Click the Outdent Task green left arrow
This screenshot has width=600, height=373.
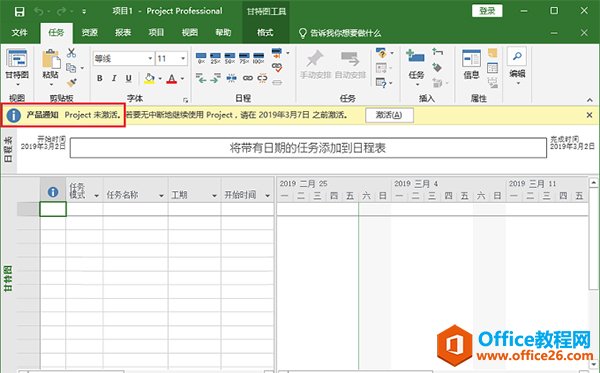[201, 78]
